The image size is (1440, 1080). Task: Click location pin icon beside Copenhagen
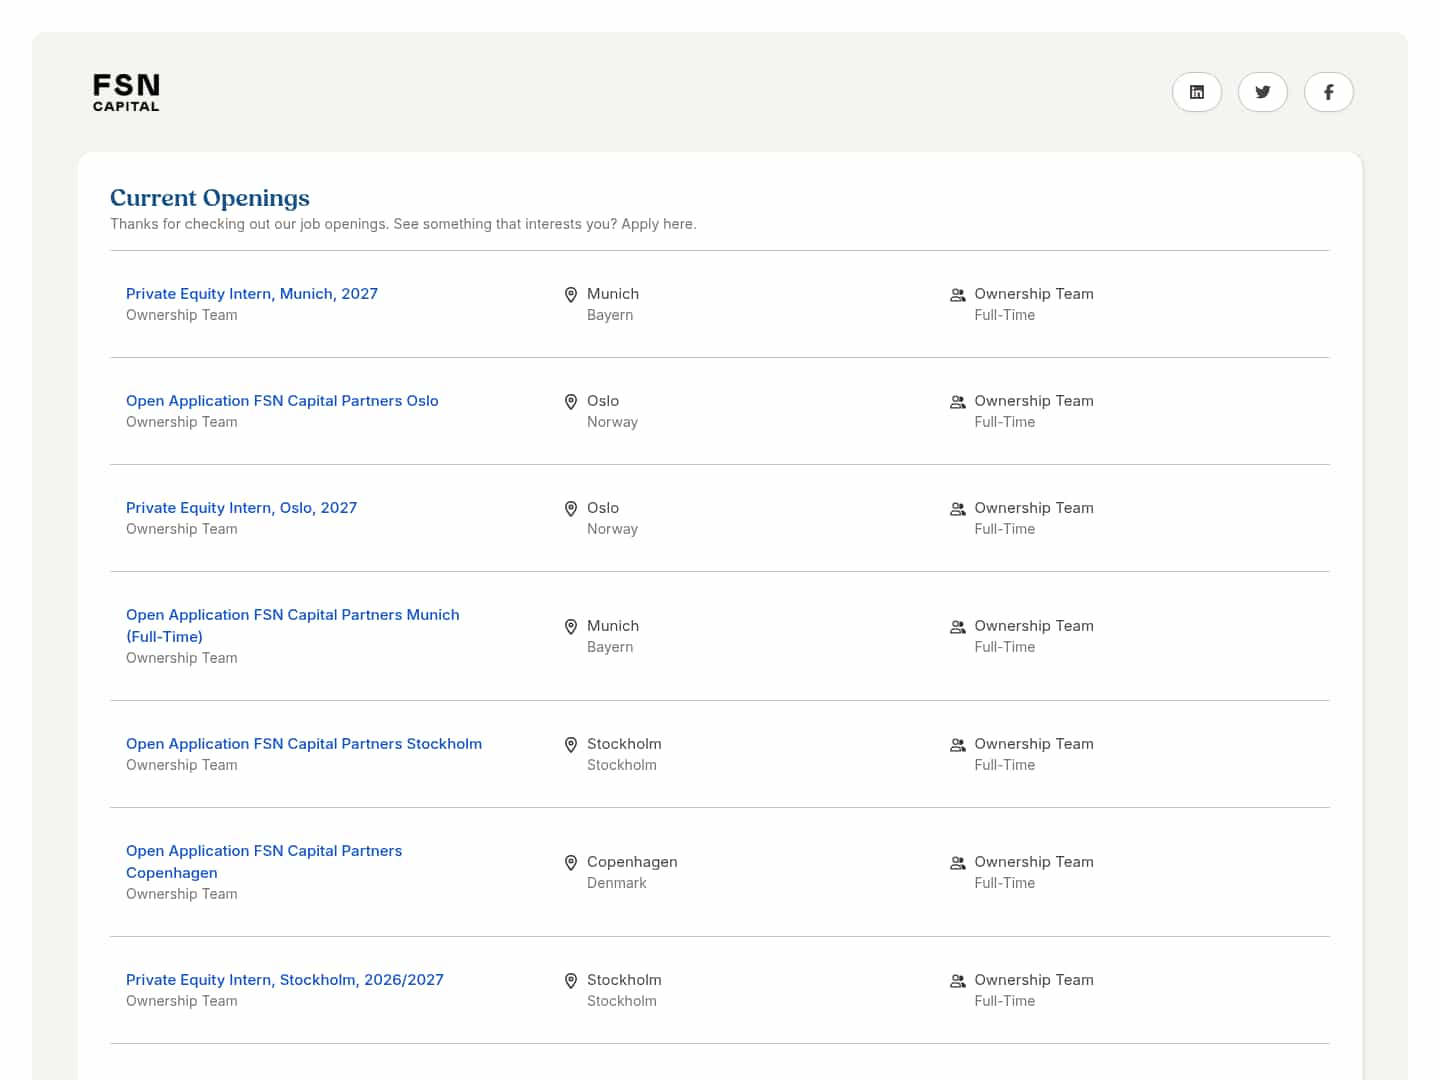(x=571, y=863)
